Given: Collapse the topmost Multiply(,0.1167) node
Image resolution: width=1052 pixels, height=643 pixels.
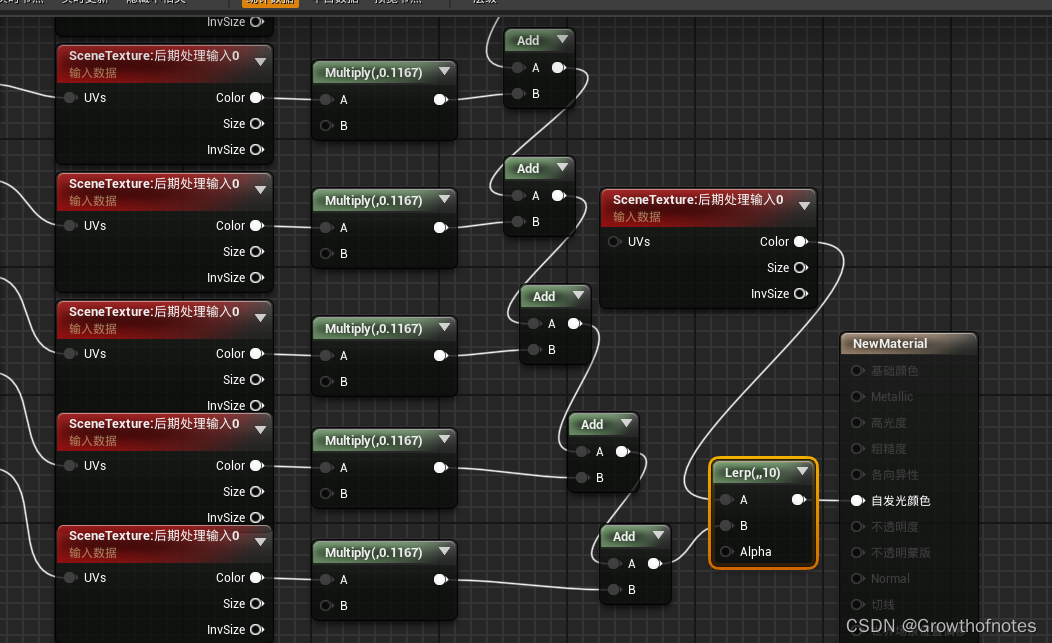Looking at the screenshot, I should [x=444, y=70].
